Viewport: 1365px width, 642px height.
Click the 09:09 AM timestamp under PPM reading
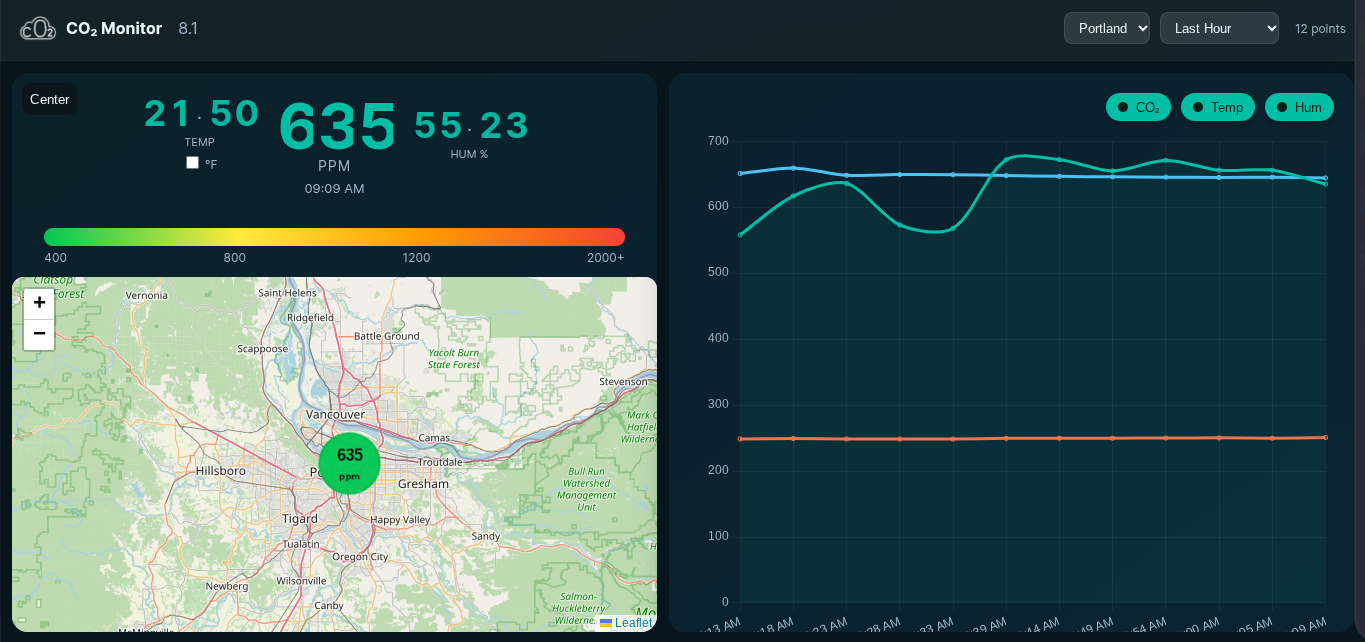point(334,188)
